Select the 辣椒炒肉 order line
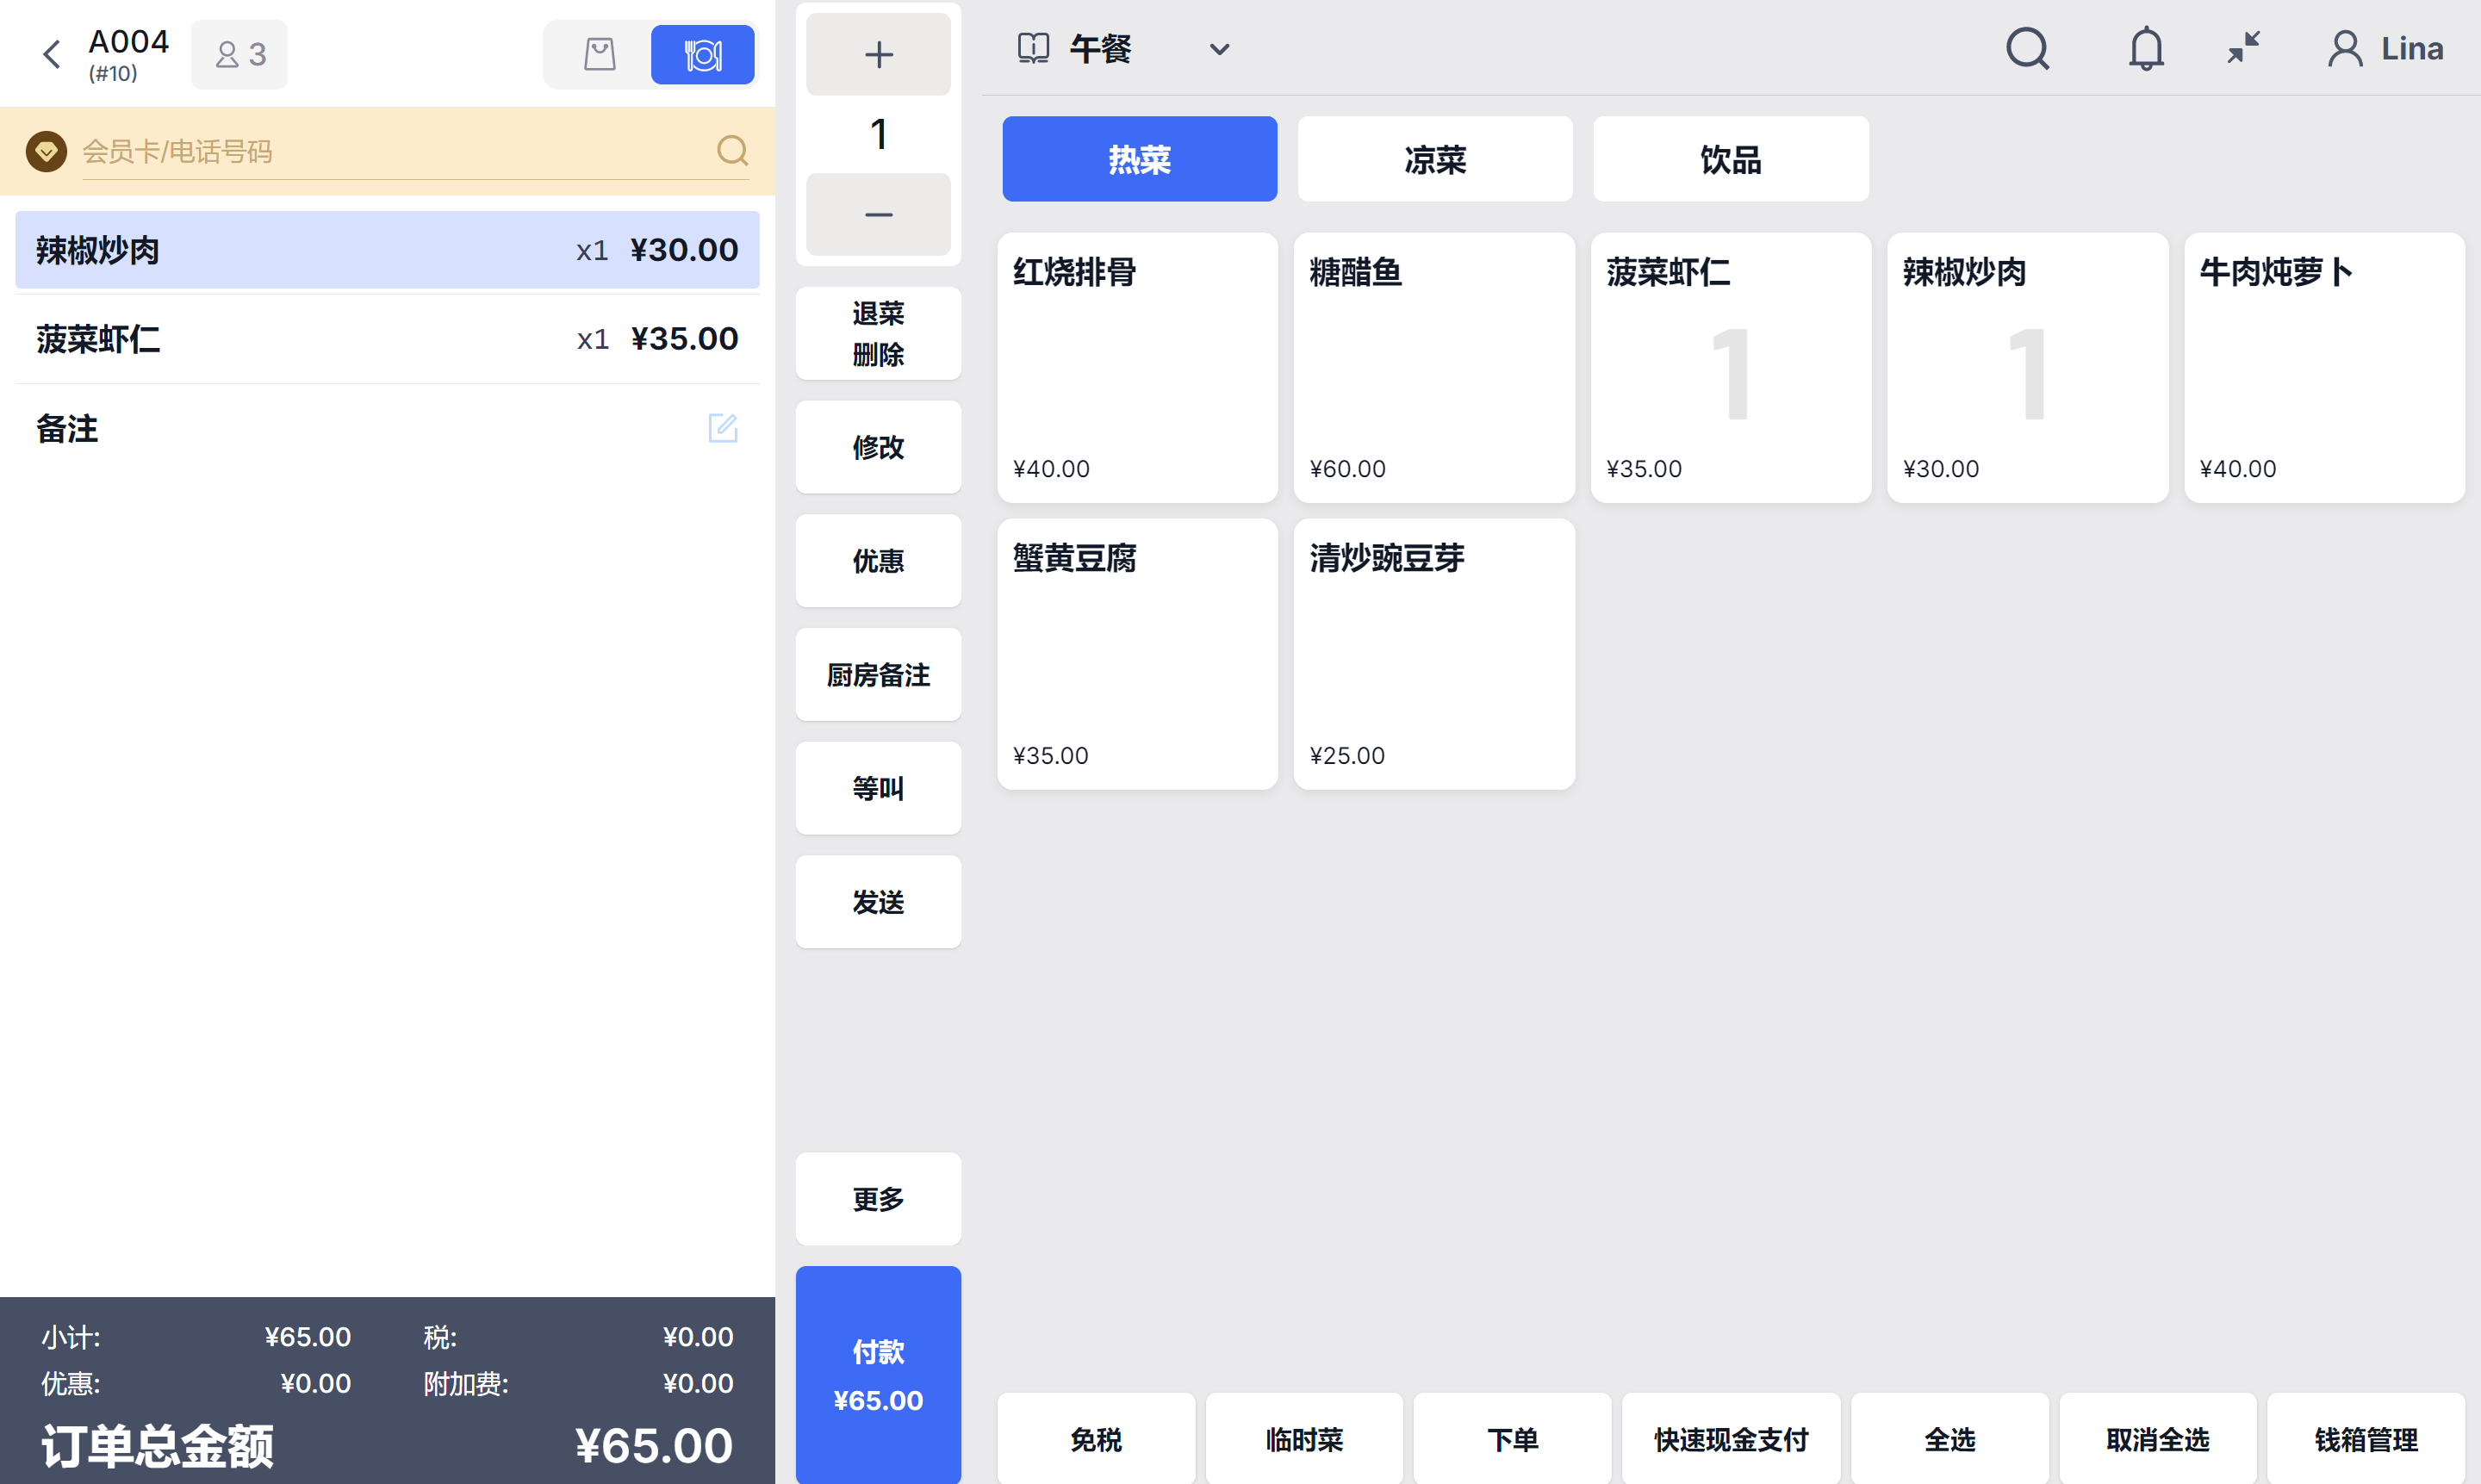Viewport: 2481px width, 1484px height. pos(387,250)
